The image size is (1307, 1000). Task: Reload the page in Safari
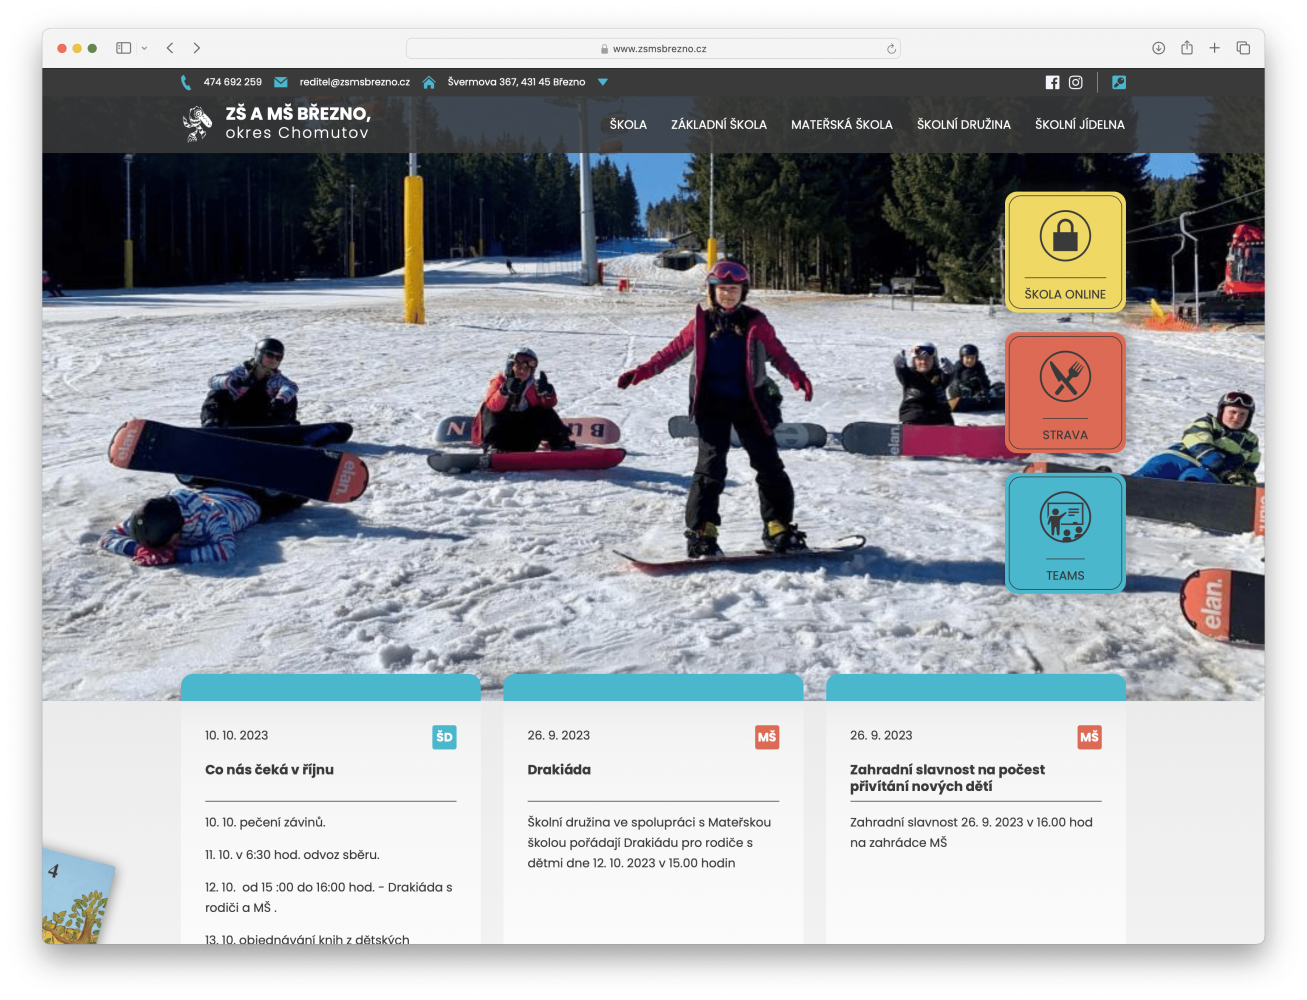[891, 49]
